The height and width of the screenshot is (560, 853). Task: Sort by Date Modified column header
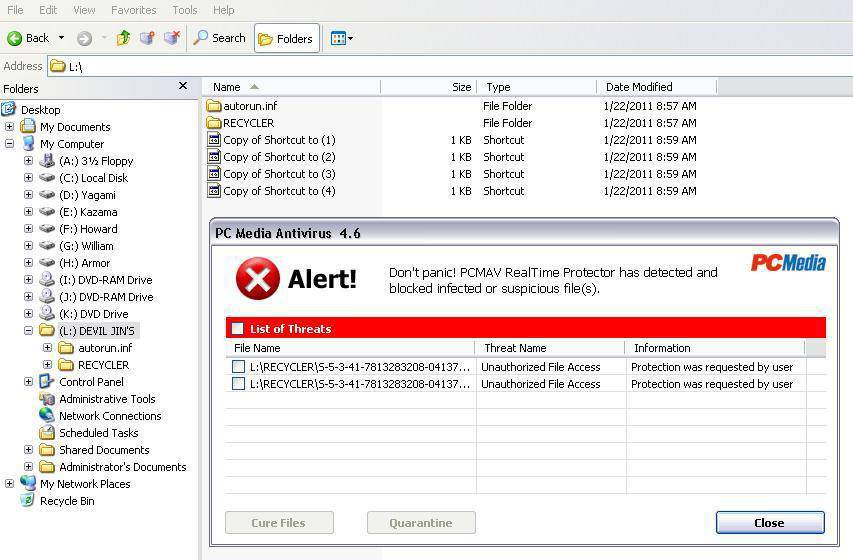[x=657, y=87]
